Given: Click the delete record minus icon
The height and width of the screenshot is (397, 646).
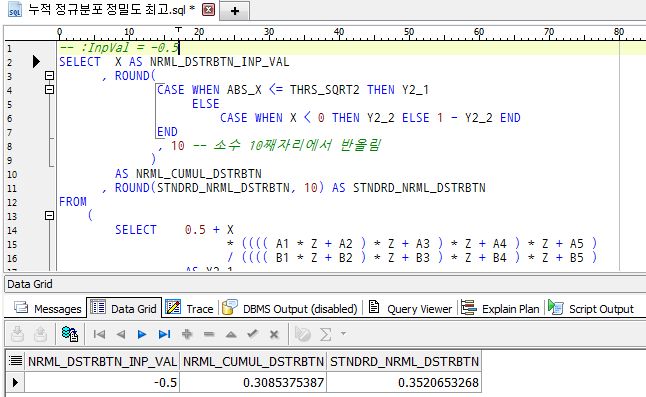Looking at the screenshot, I should pyautogui.click(x=209, y=334).
